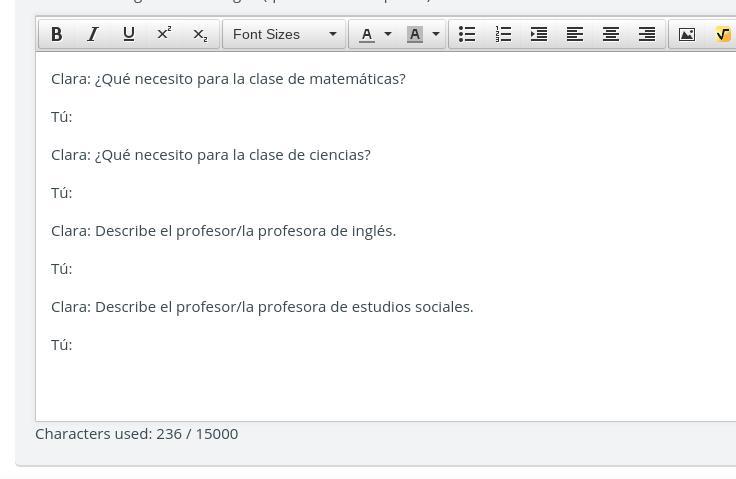
Task: Align text to the left
Action: pyautogui.click(x=575, y=34)
